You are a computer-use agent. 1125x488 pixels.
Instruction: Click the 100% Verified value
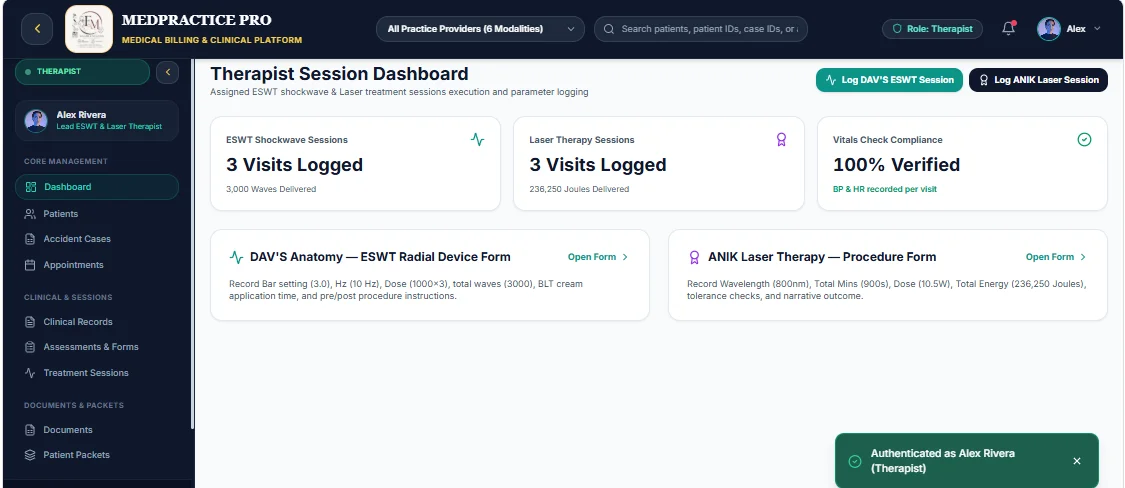896,164
